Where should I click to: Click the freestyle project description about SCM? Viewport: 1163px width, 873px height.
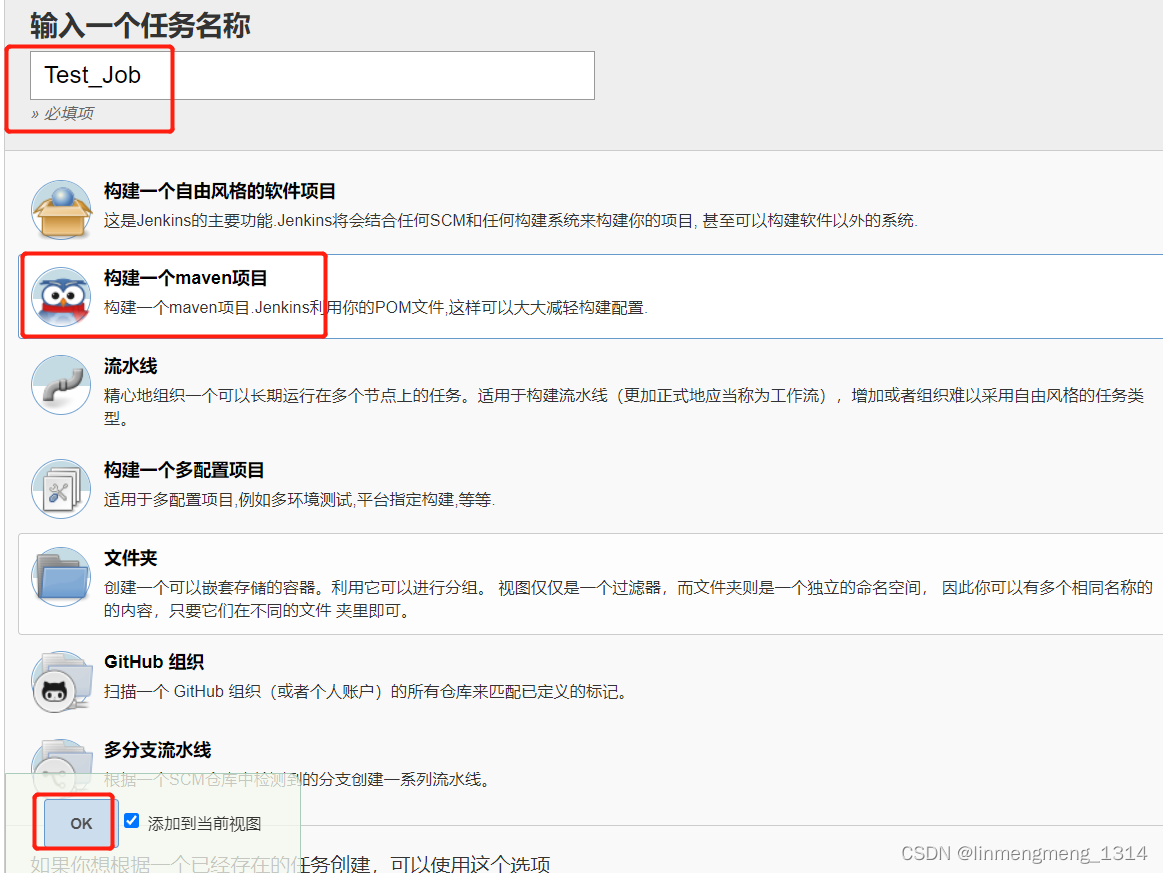pos(510,221)
